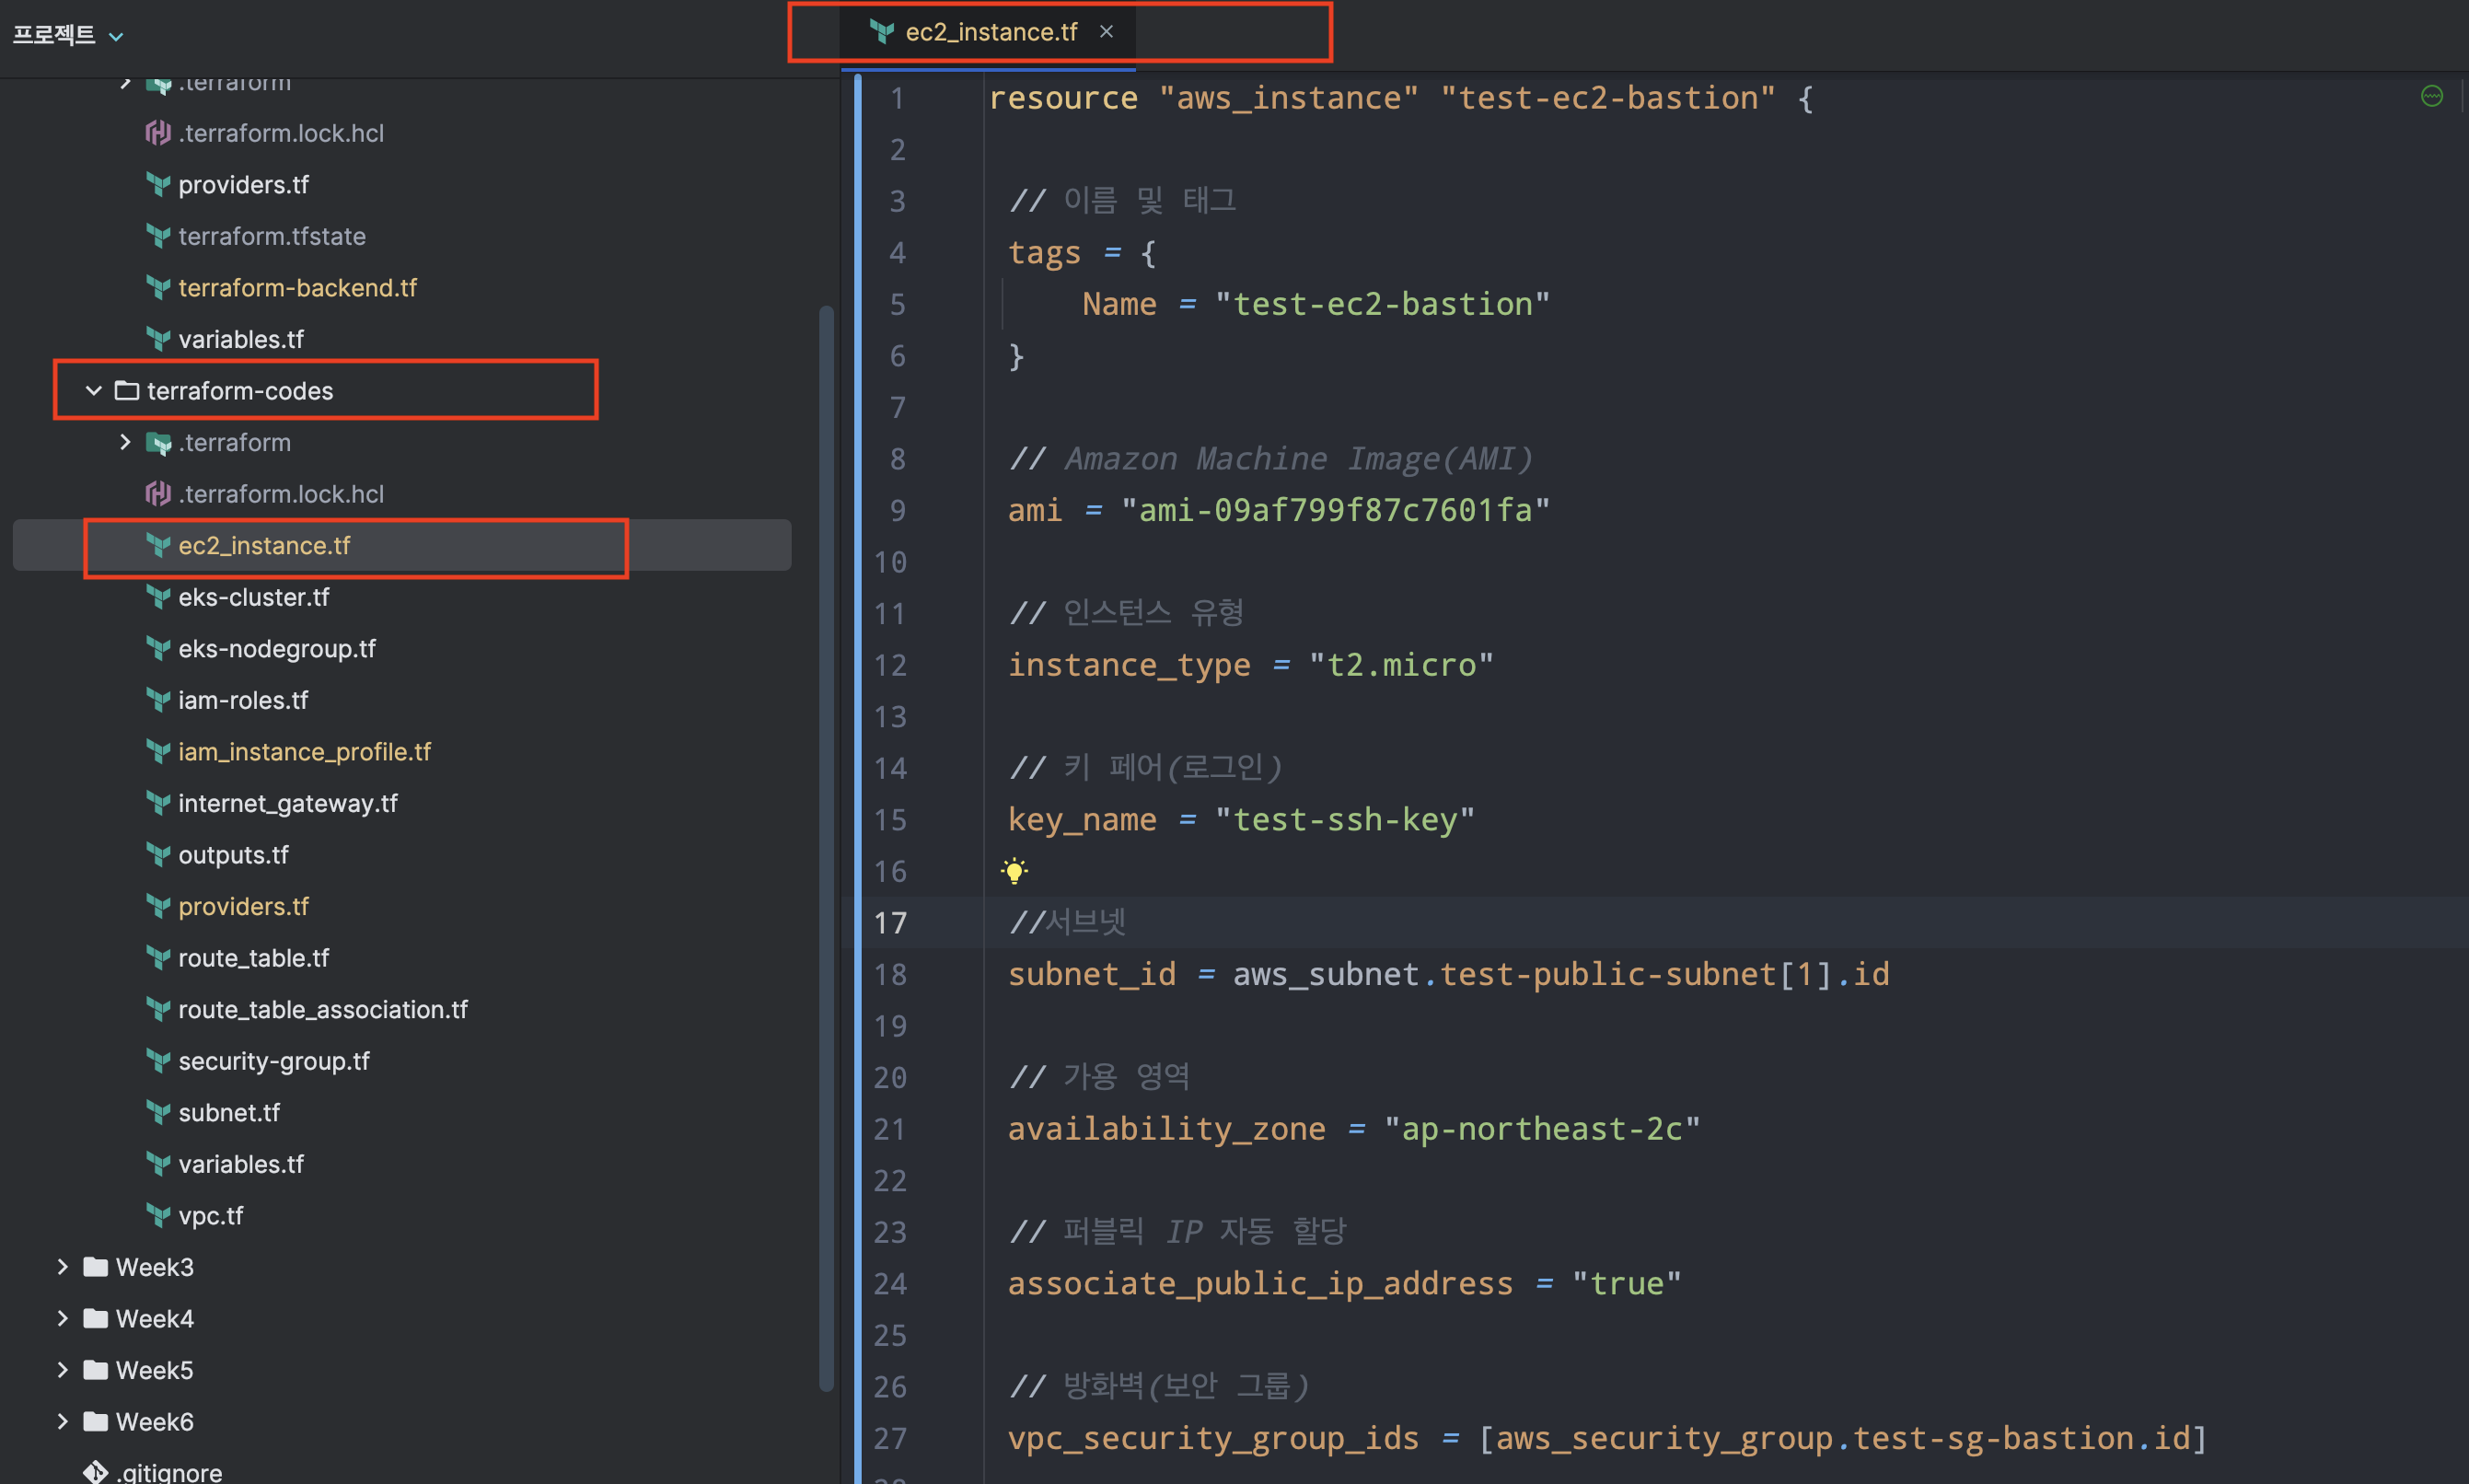2469x1484 pixels.
Task: Open eks-cluster.tf in the project tree
Action: (x=253, y=597)
